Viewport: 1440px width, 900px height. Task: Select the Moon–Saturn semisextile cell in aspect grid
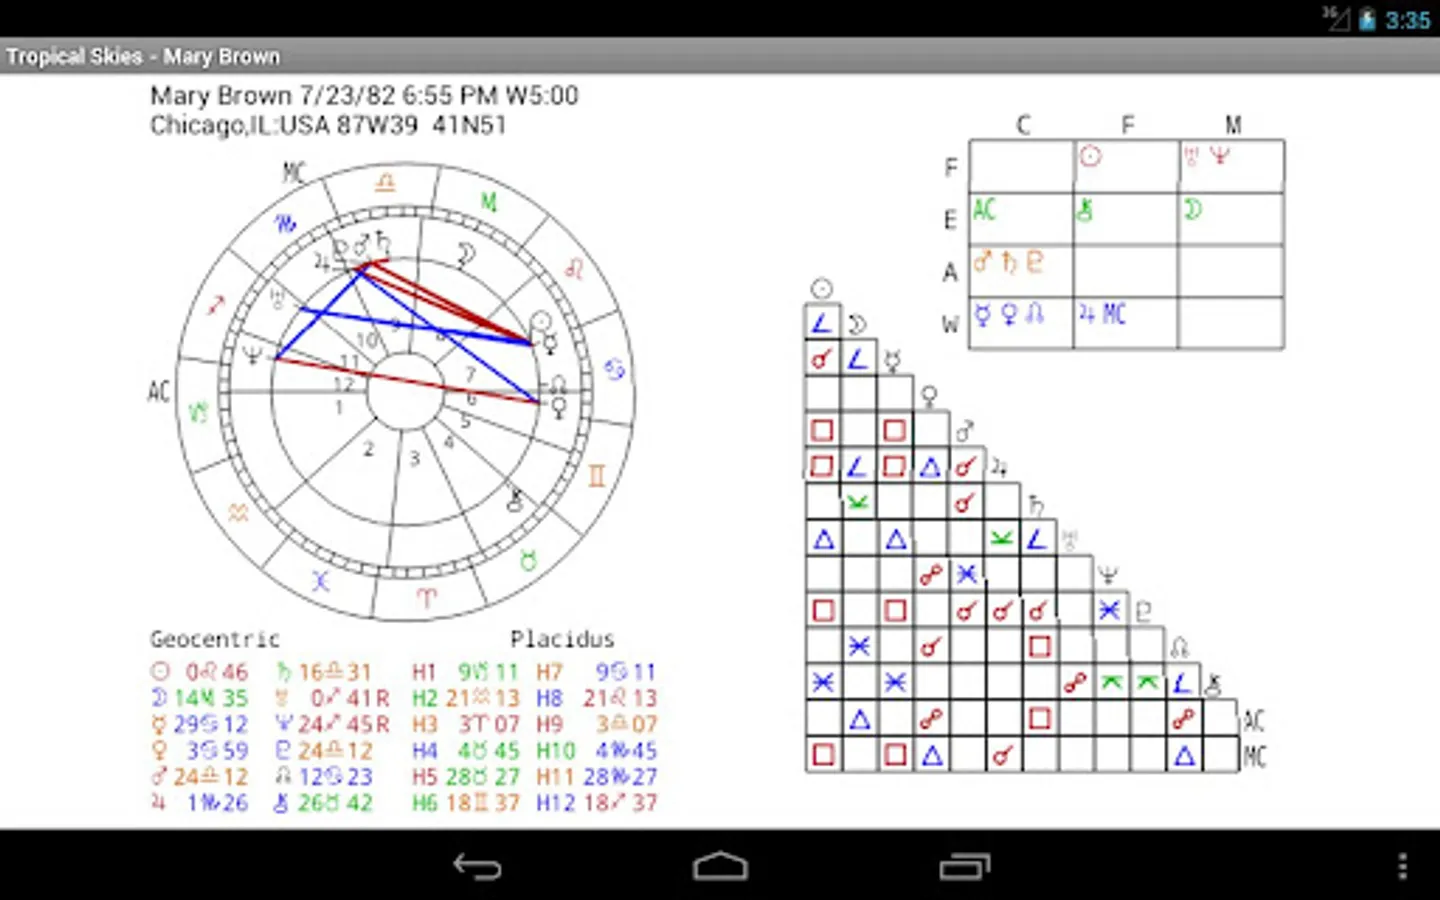click(x=858, y=503)
